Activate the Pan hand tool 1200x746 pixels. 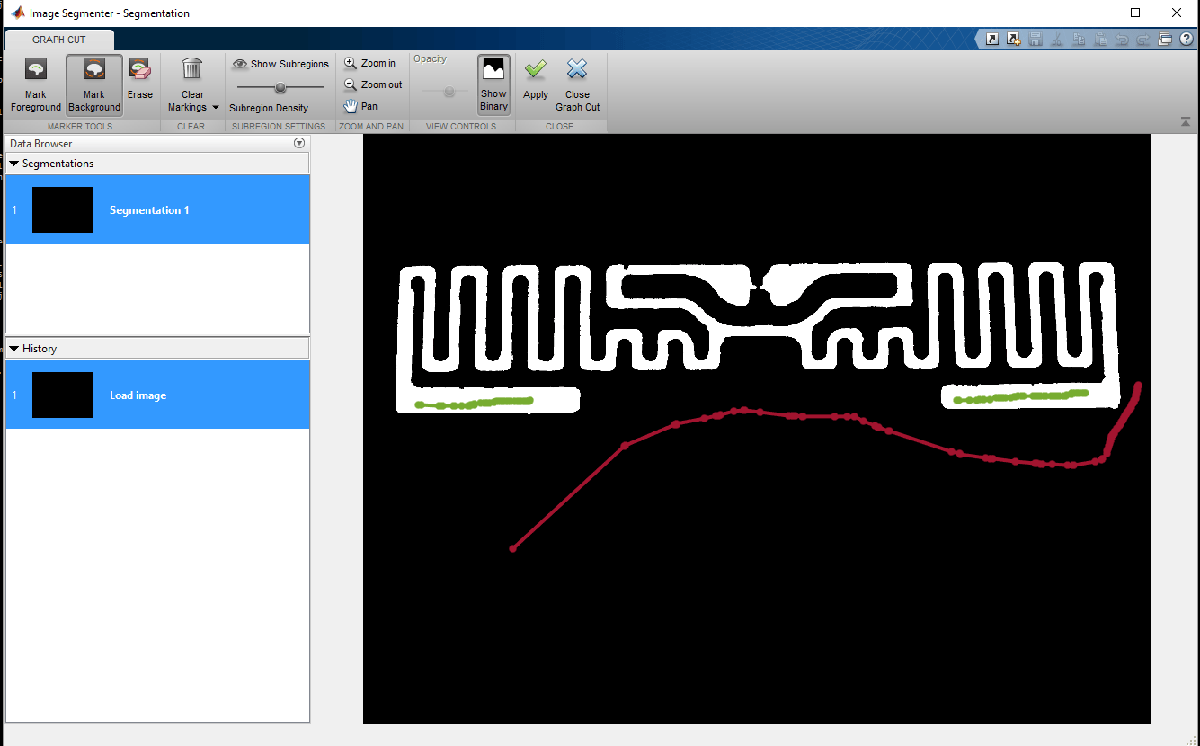pyautogui.click(x=360, y=106)
